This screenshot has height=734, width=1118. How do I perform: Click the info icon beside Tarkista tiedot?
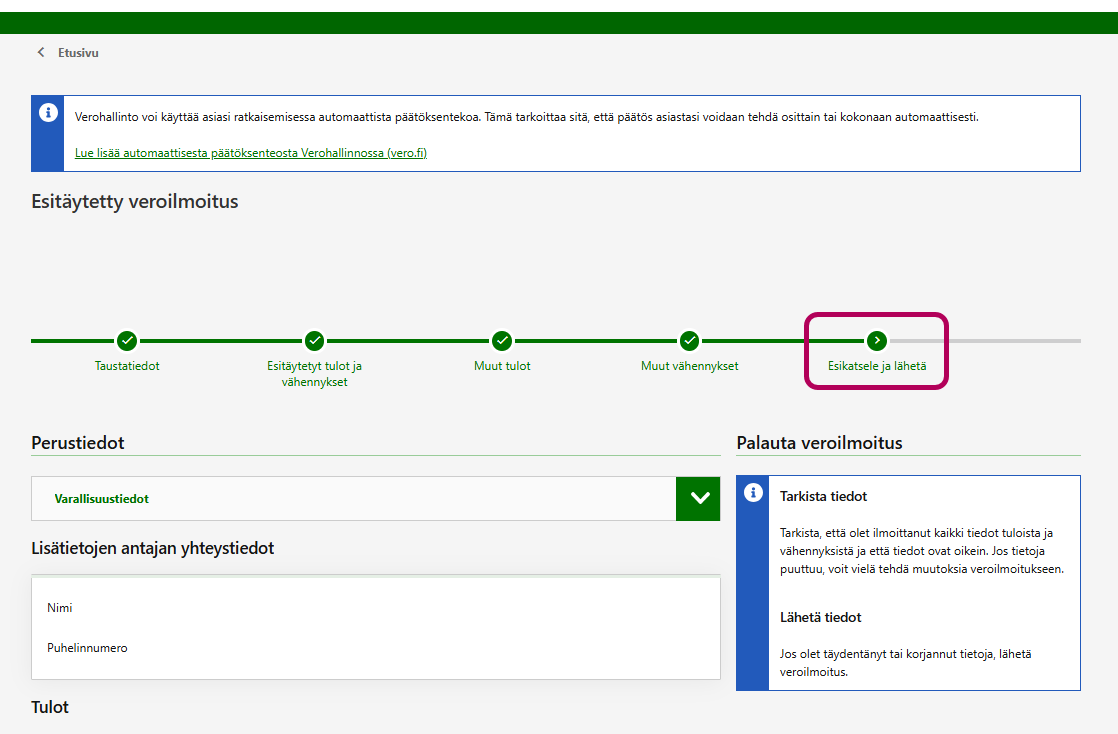(x=753, y=493)
